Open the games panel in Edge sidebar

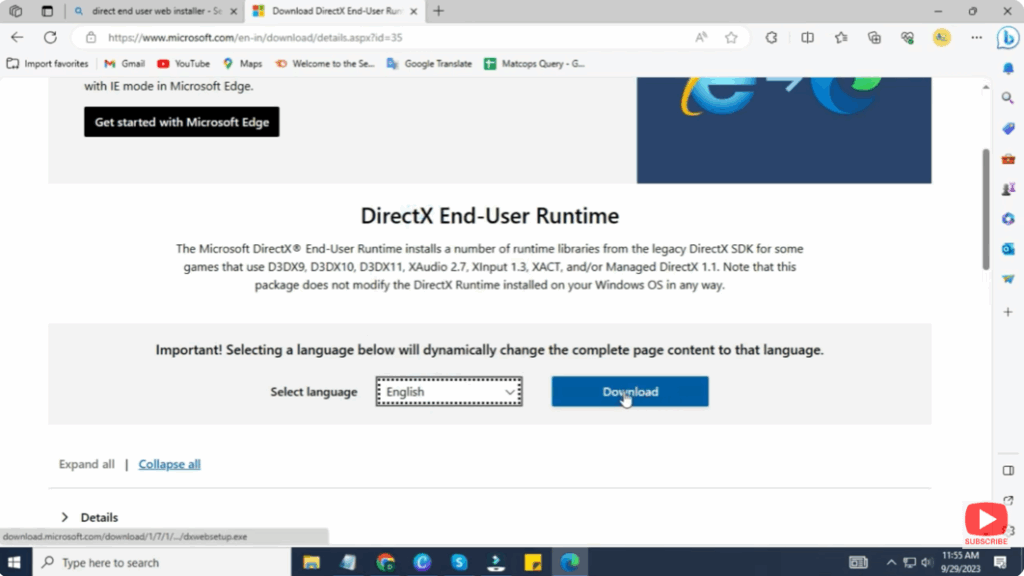pos(1008,188)
